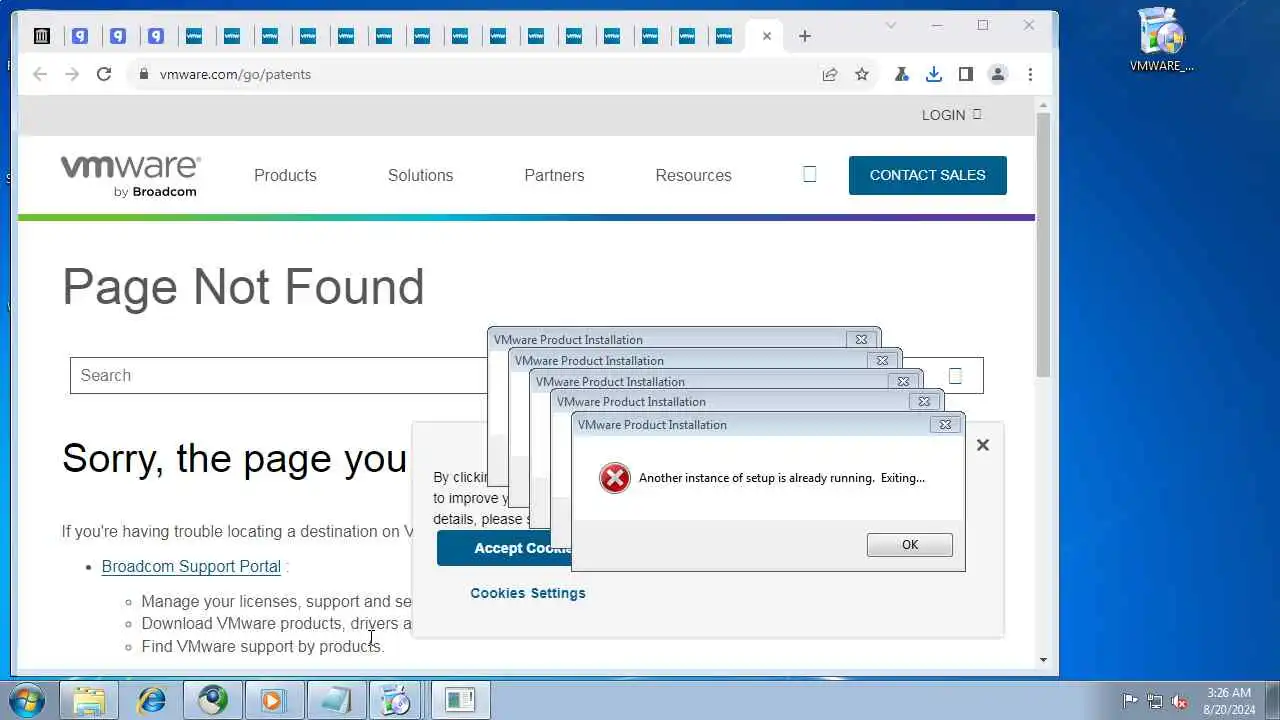Viewport: 1280px width, 720px height.
Task: Click the VMware by Broadcom logo
Action: pos(130,176)
